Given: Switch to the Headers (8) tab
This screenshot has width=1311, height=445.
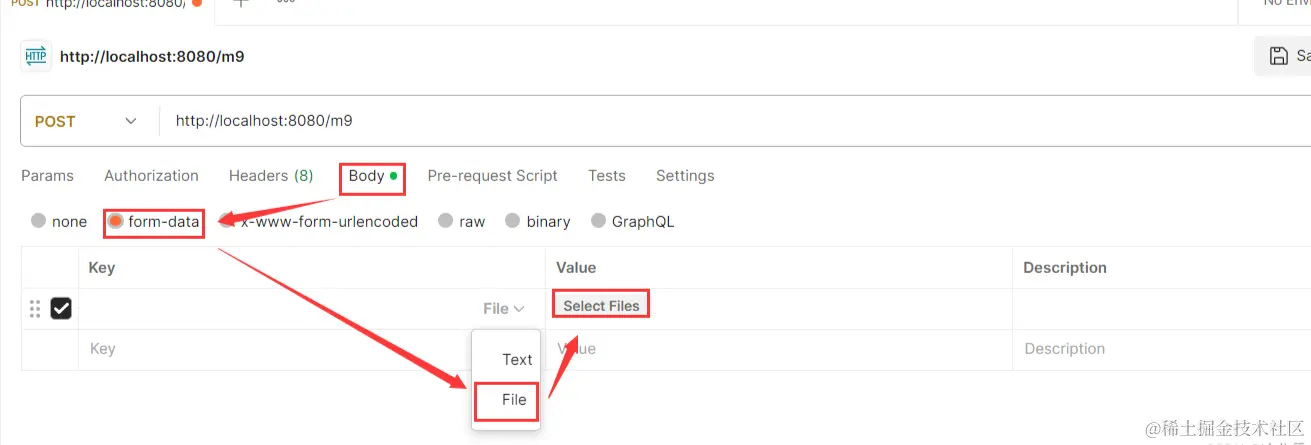Looking at the screenshot, I should [x=271, y=176].
